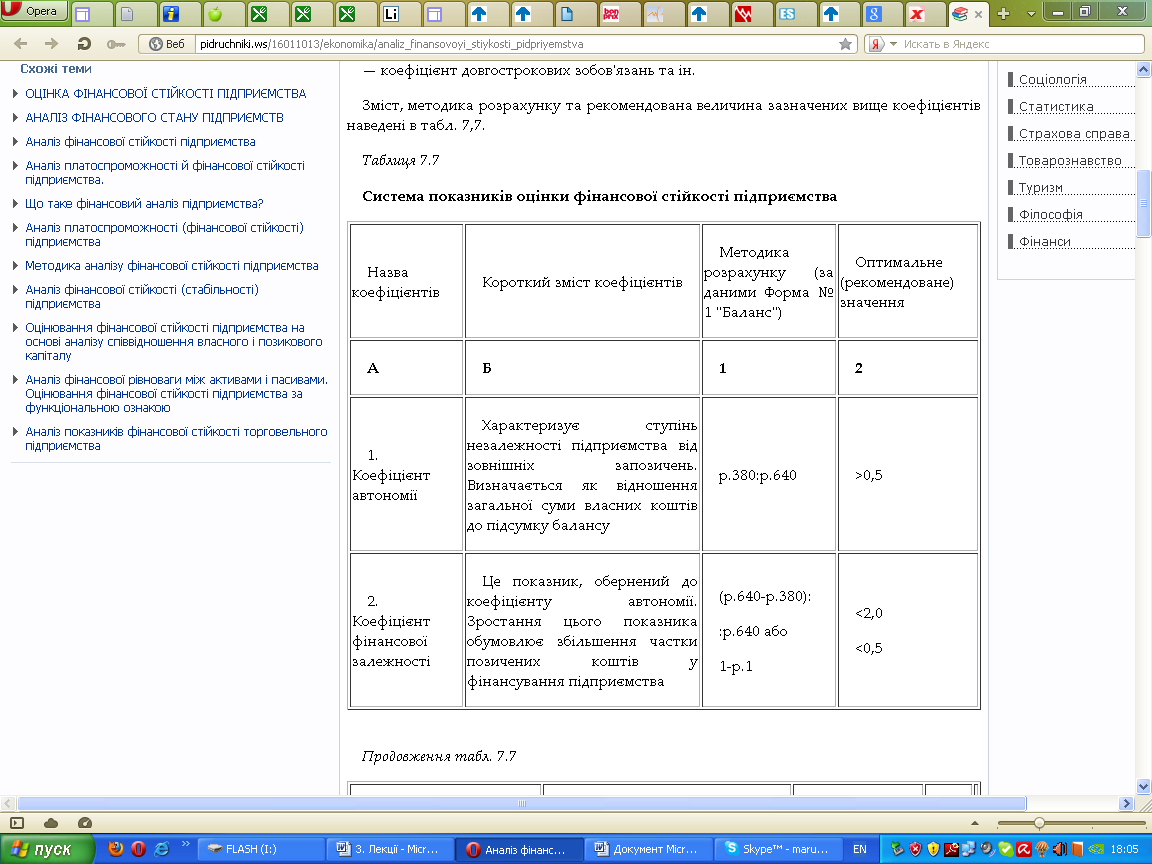Launch Internet Explorer from Quick Launch
The image size is (1152, 864).
click(161, 849)
